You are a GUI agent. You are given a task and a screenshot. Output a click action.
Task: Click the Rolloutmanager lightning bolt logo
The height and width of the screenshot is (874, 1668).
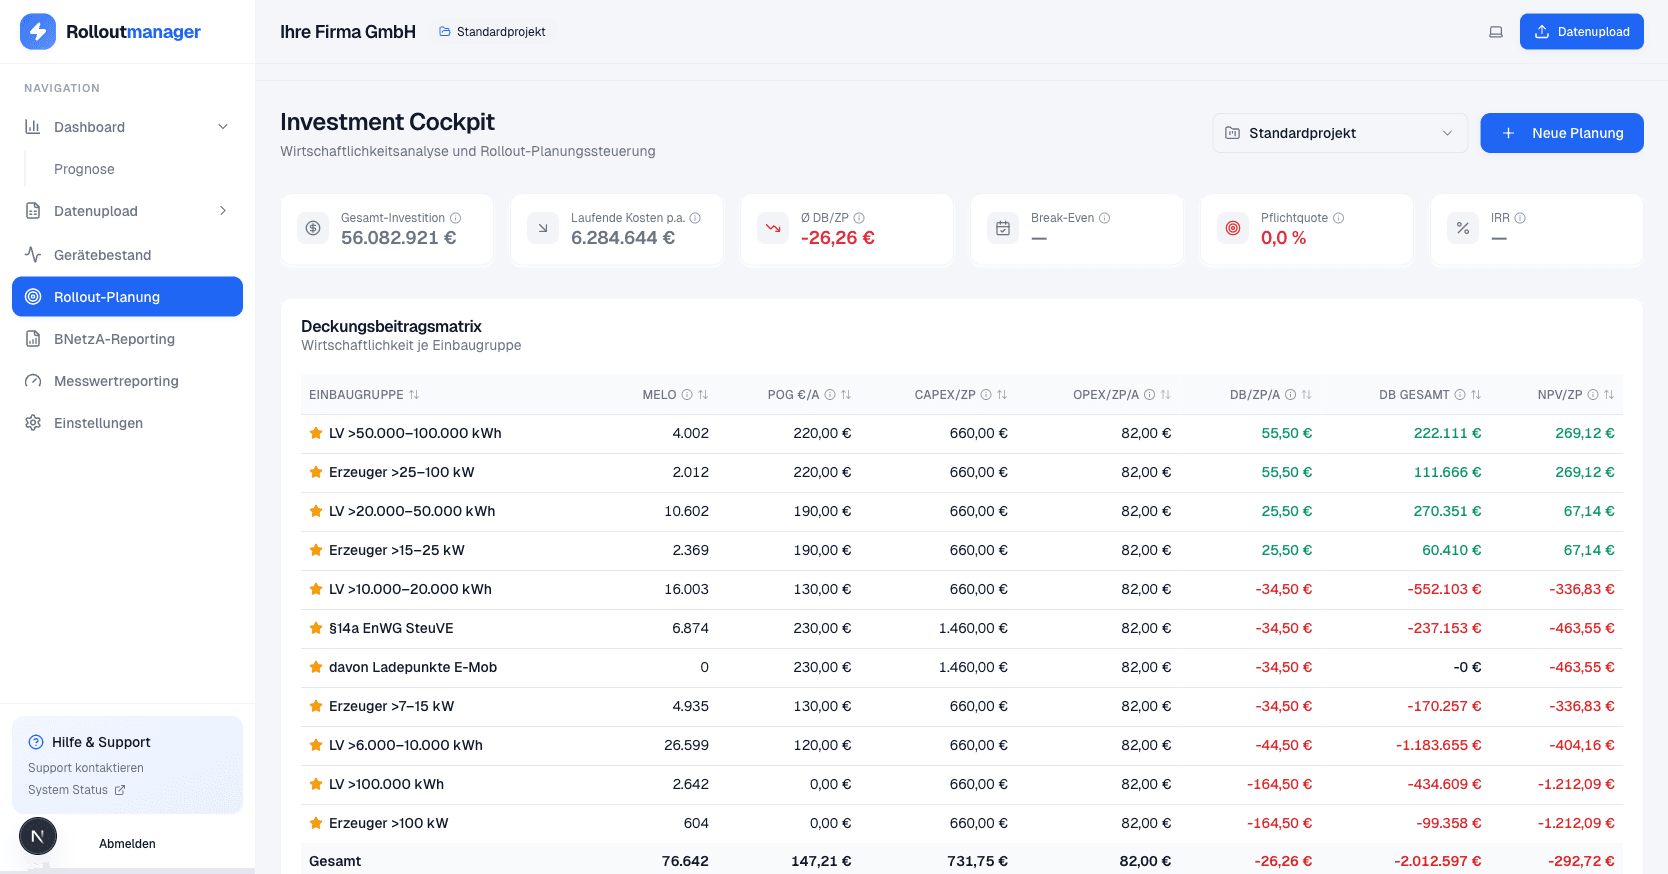click(x=38, y=32)
